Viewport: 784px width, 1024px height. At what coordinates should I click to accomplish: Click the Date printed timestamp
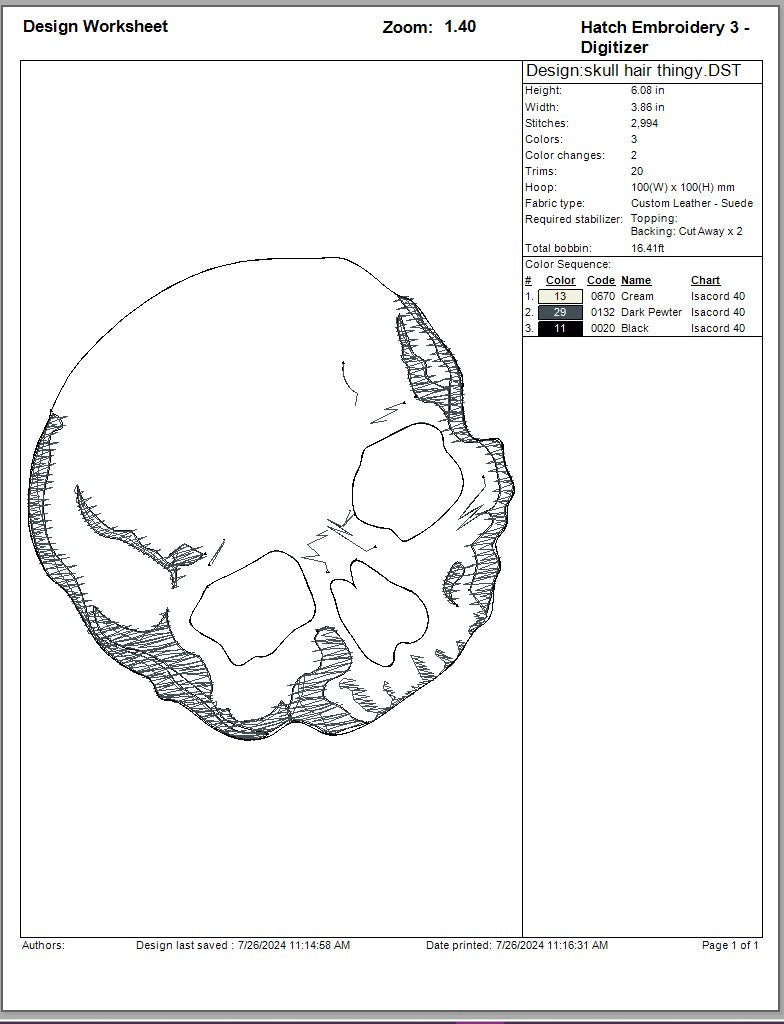tap(516, 945)
